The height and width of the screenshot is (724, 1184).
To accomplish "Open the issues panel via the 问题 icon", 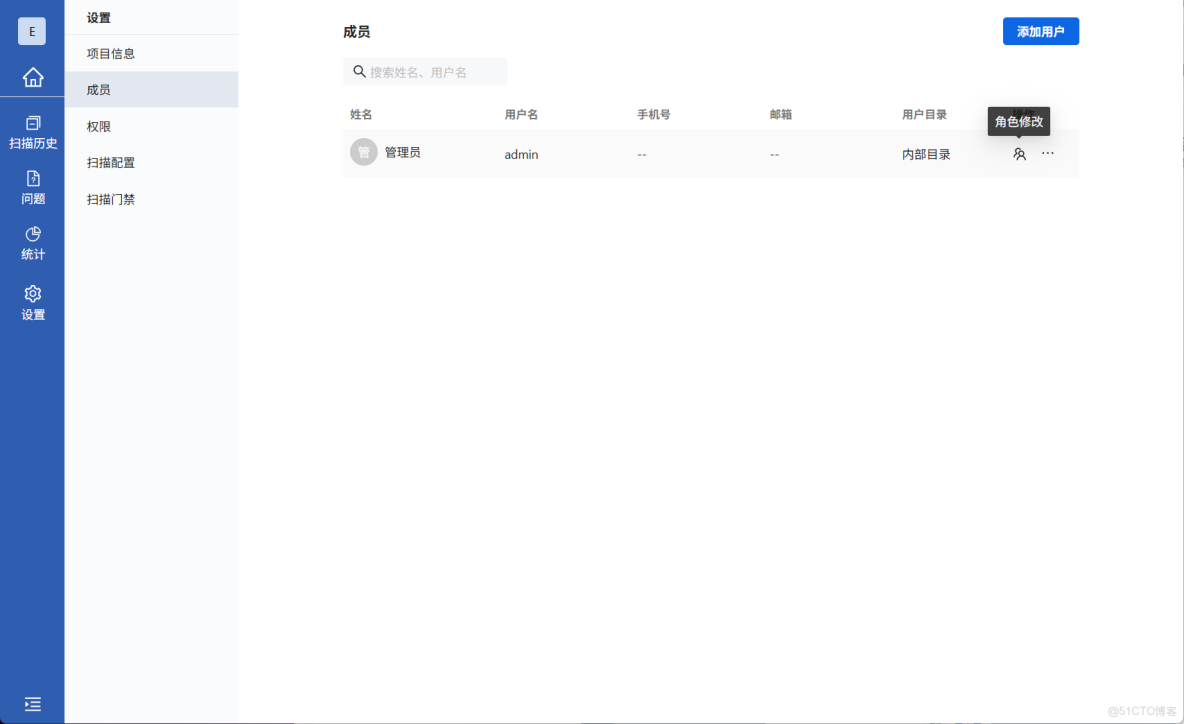I will point(33,188).
